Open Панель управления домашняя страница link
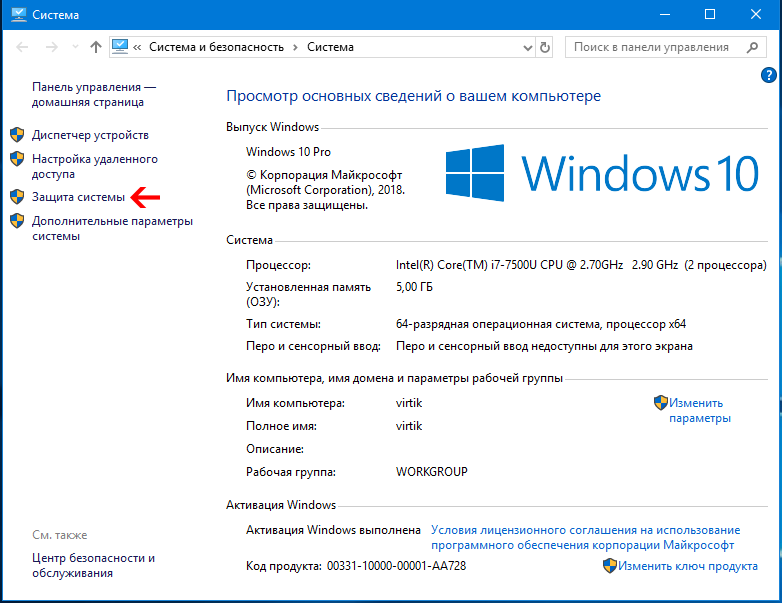This screenshot has width=782, height=603. [94, 94]
